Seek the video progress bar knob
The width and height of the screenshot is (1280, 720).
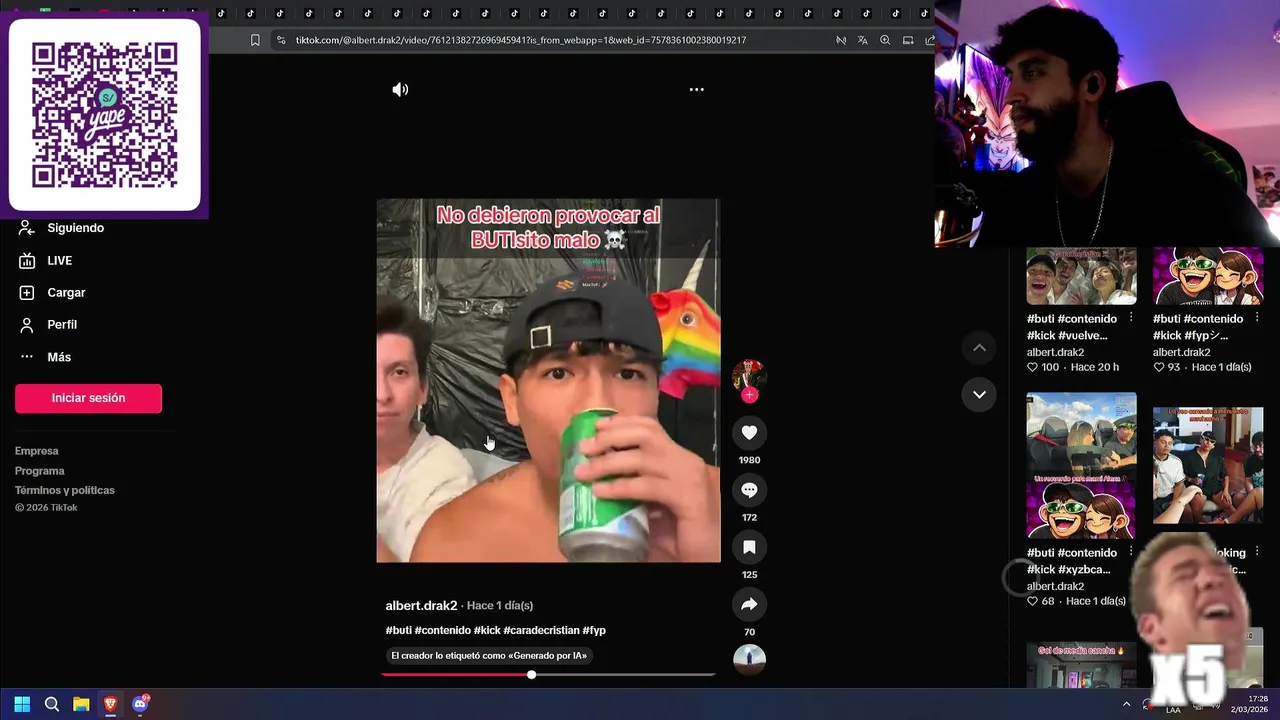pos(532,675)
